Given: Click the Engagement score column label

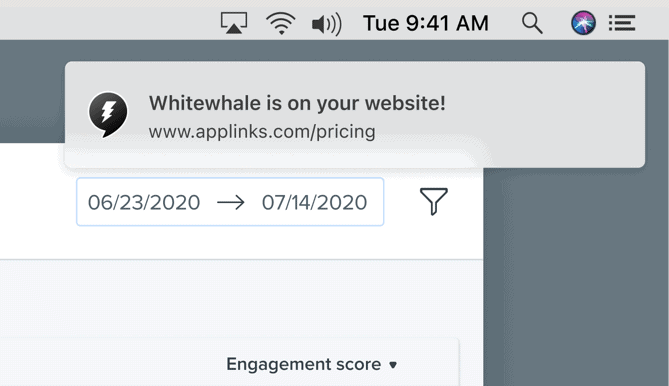Looking at the screenshot, I should [303, 364].
